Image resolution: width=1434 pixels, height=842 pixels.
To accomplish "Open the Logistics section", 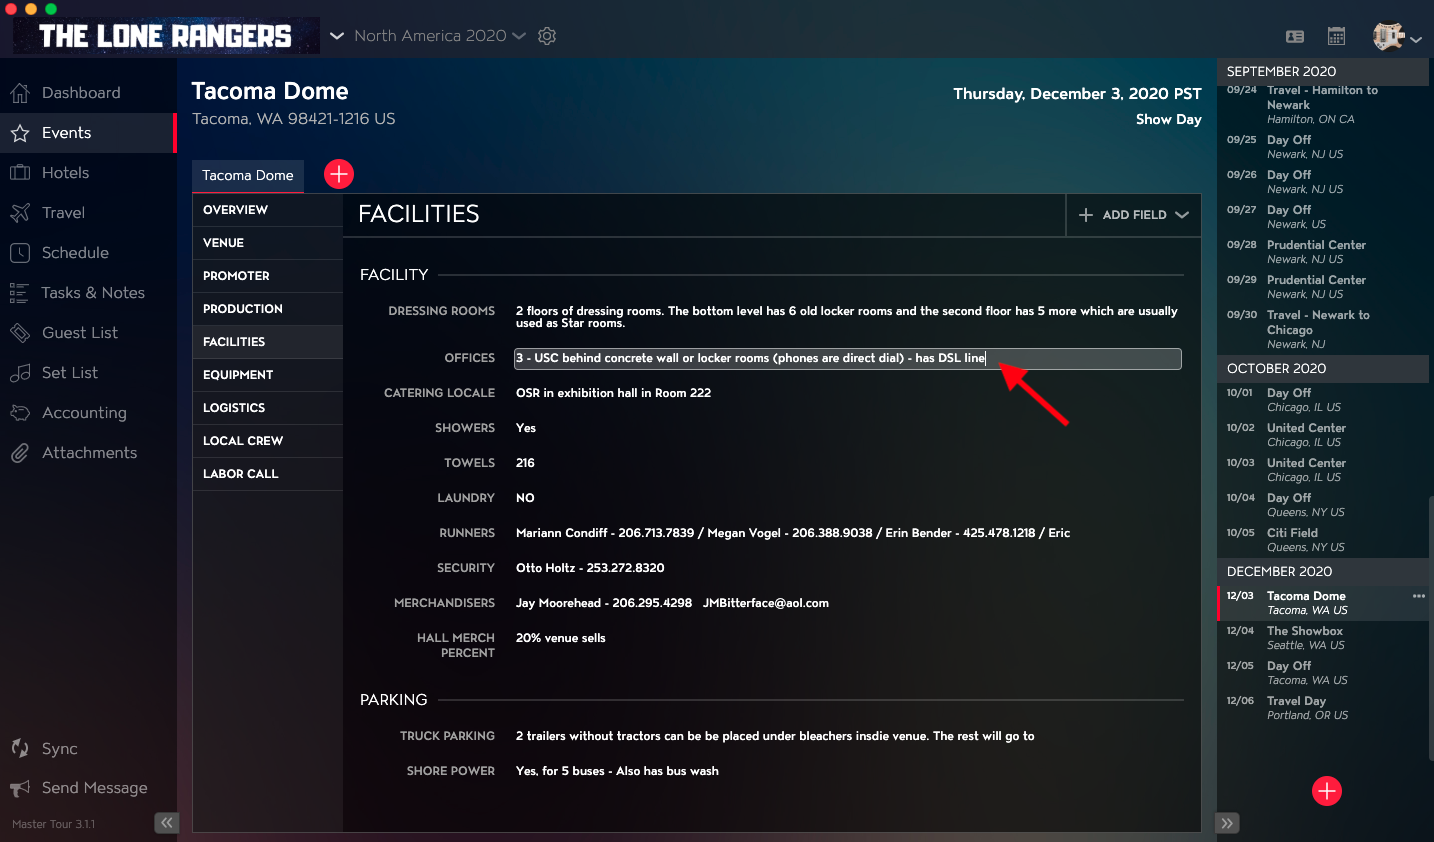I will (x=267, y=408).
